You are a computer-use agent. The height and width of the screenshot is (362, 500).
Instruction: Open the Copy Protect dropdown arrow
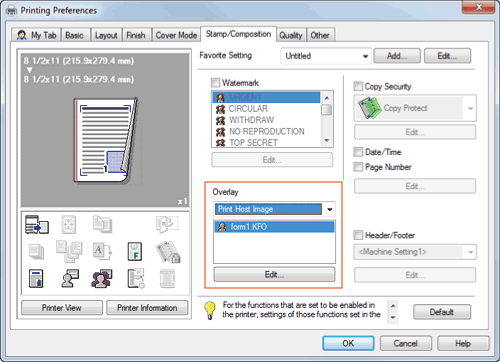click(x=470, y=108)
